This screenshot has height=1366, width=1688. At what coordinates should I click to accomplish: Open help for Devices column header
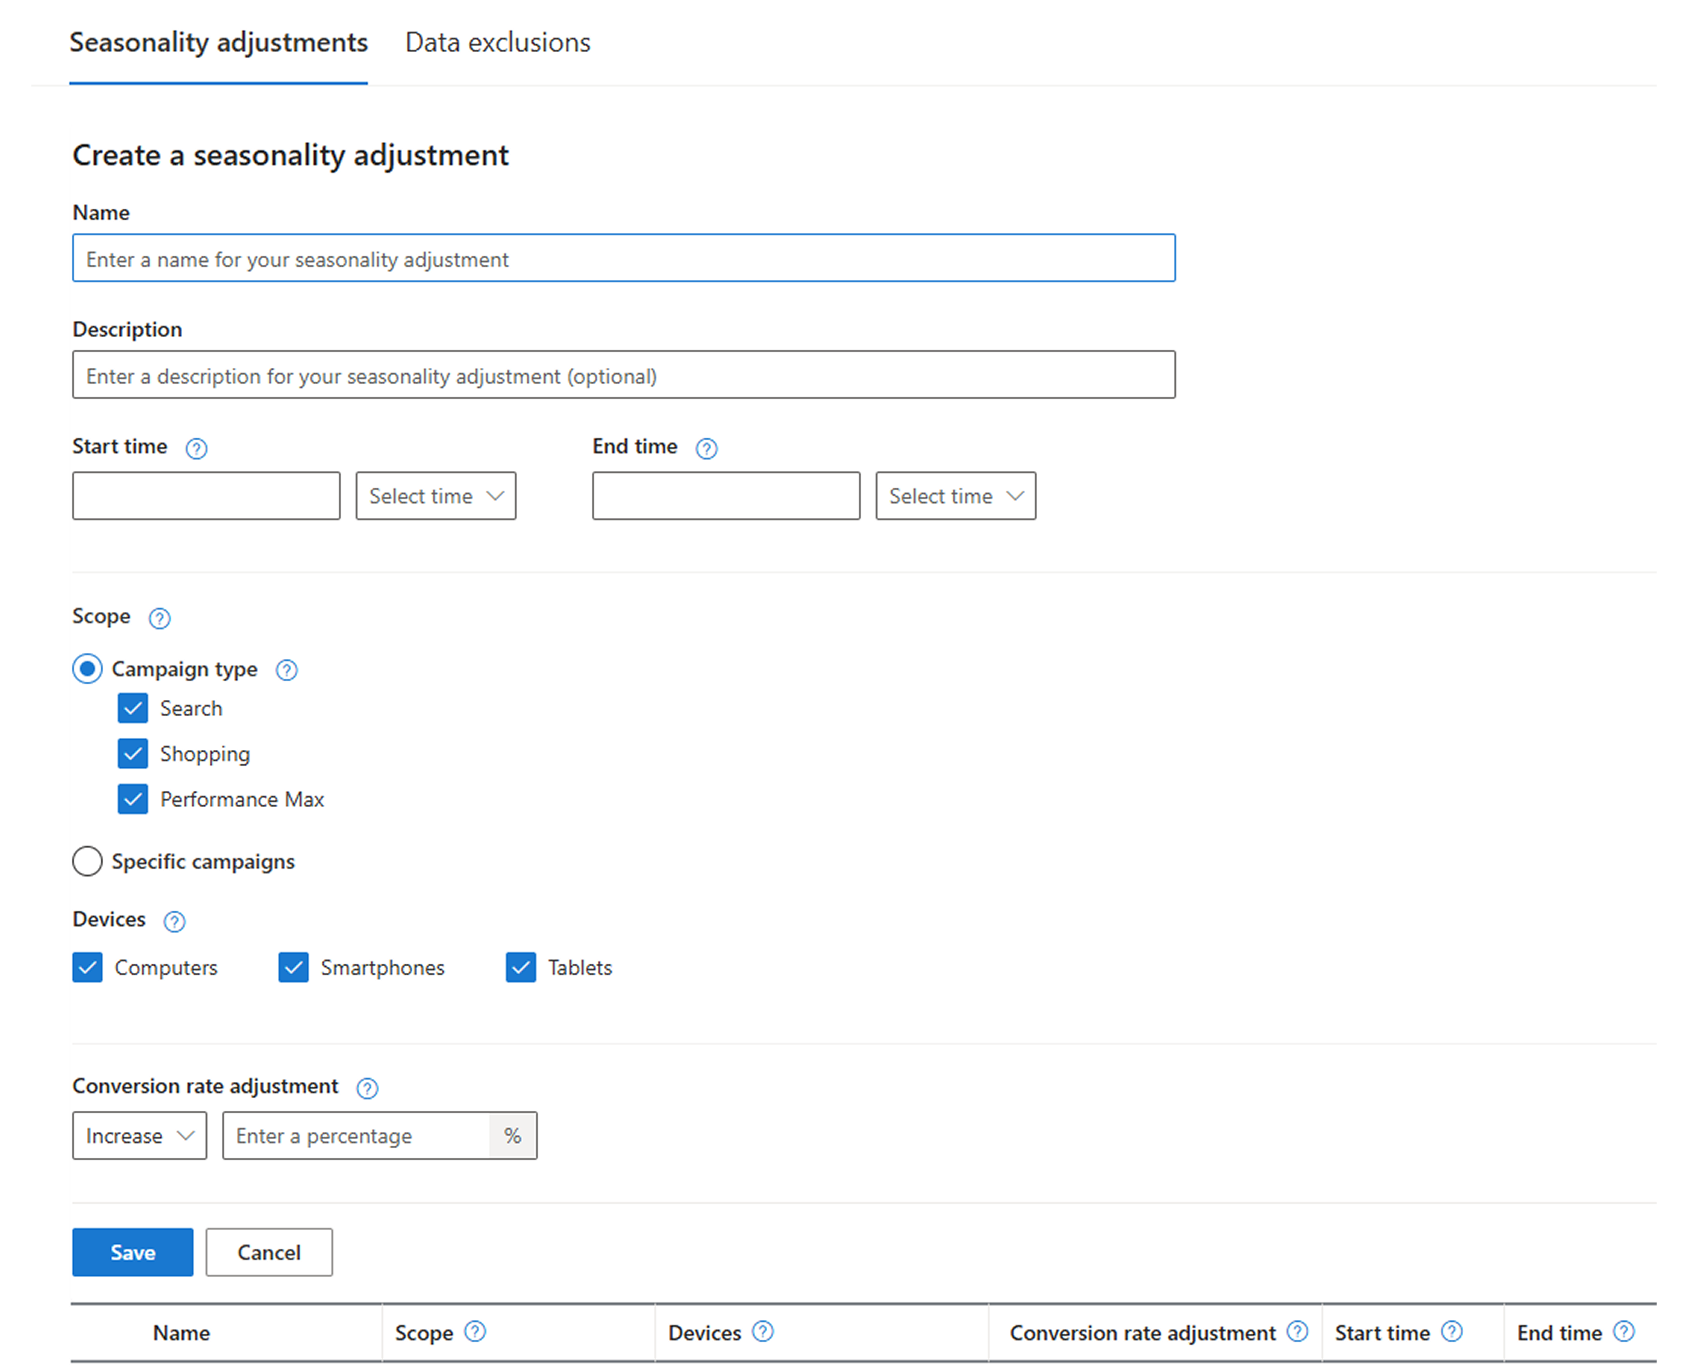point(762,1332)
